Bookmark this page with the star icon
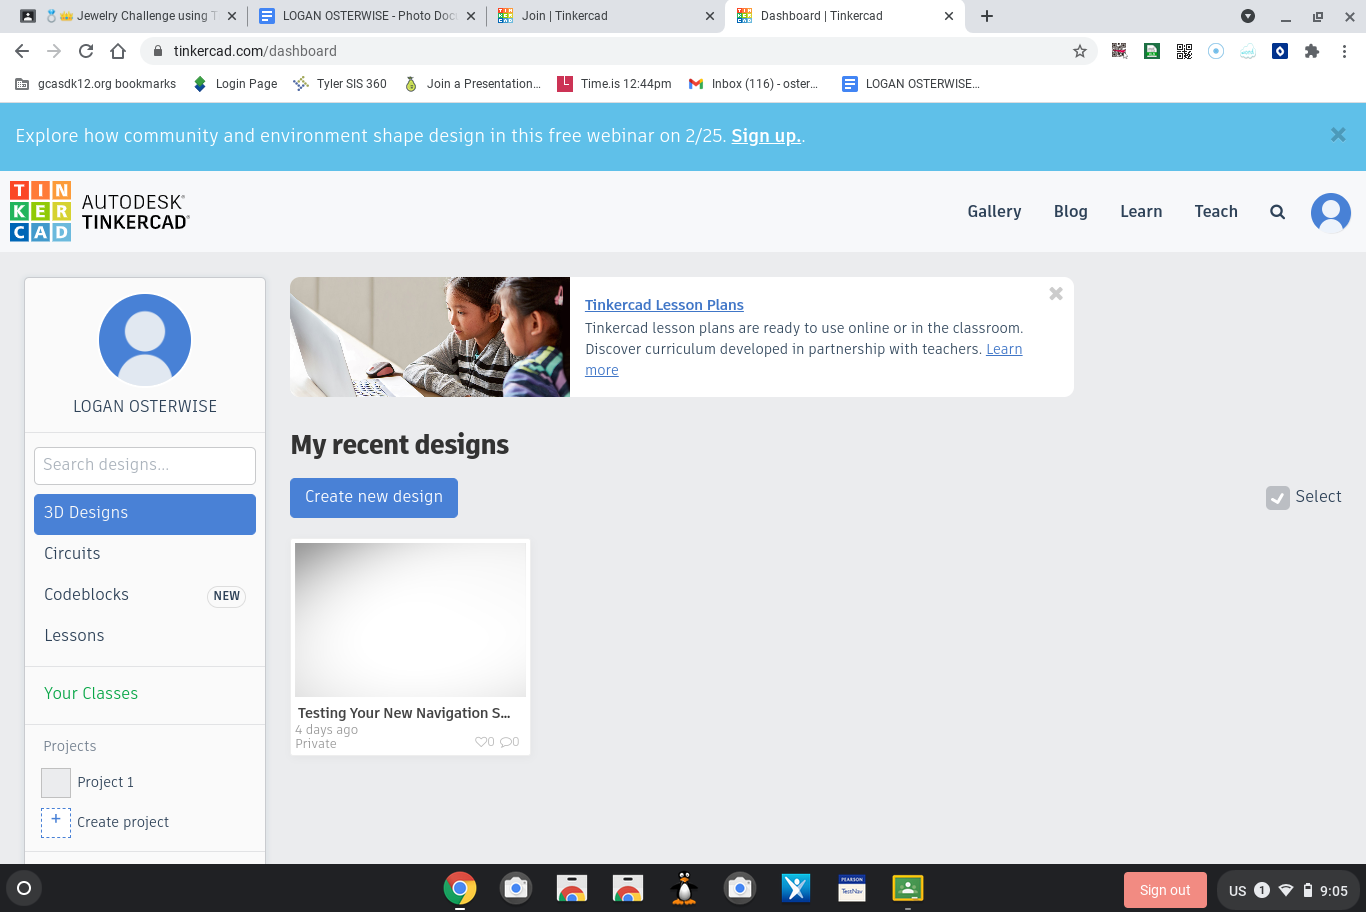1366x912 pixels. [1080, 51]
